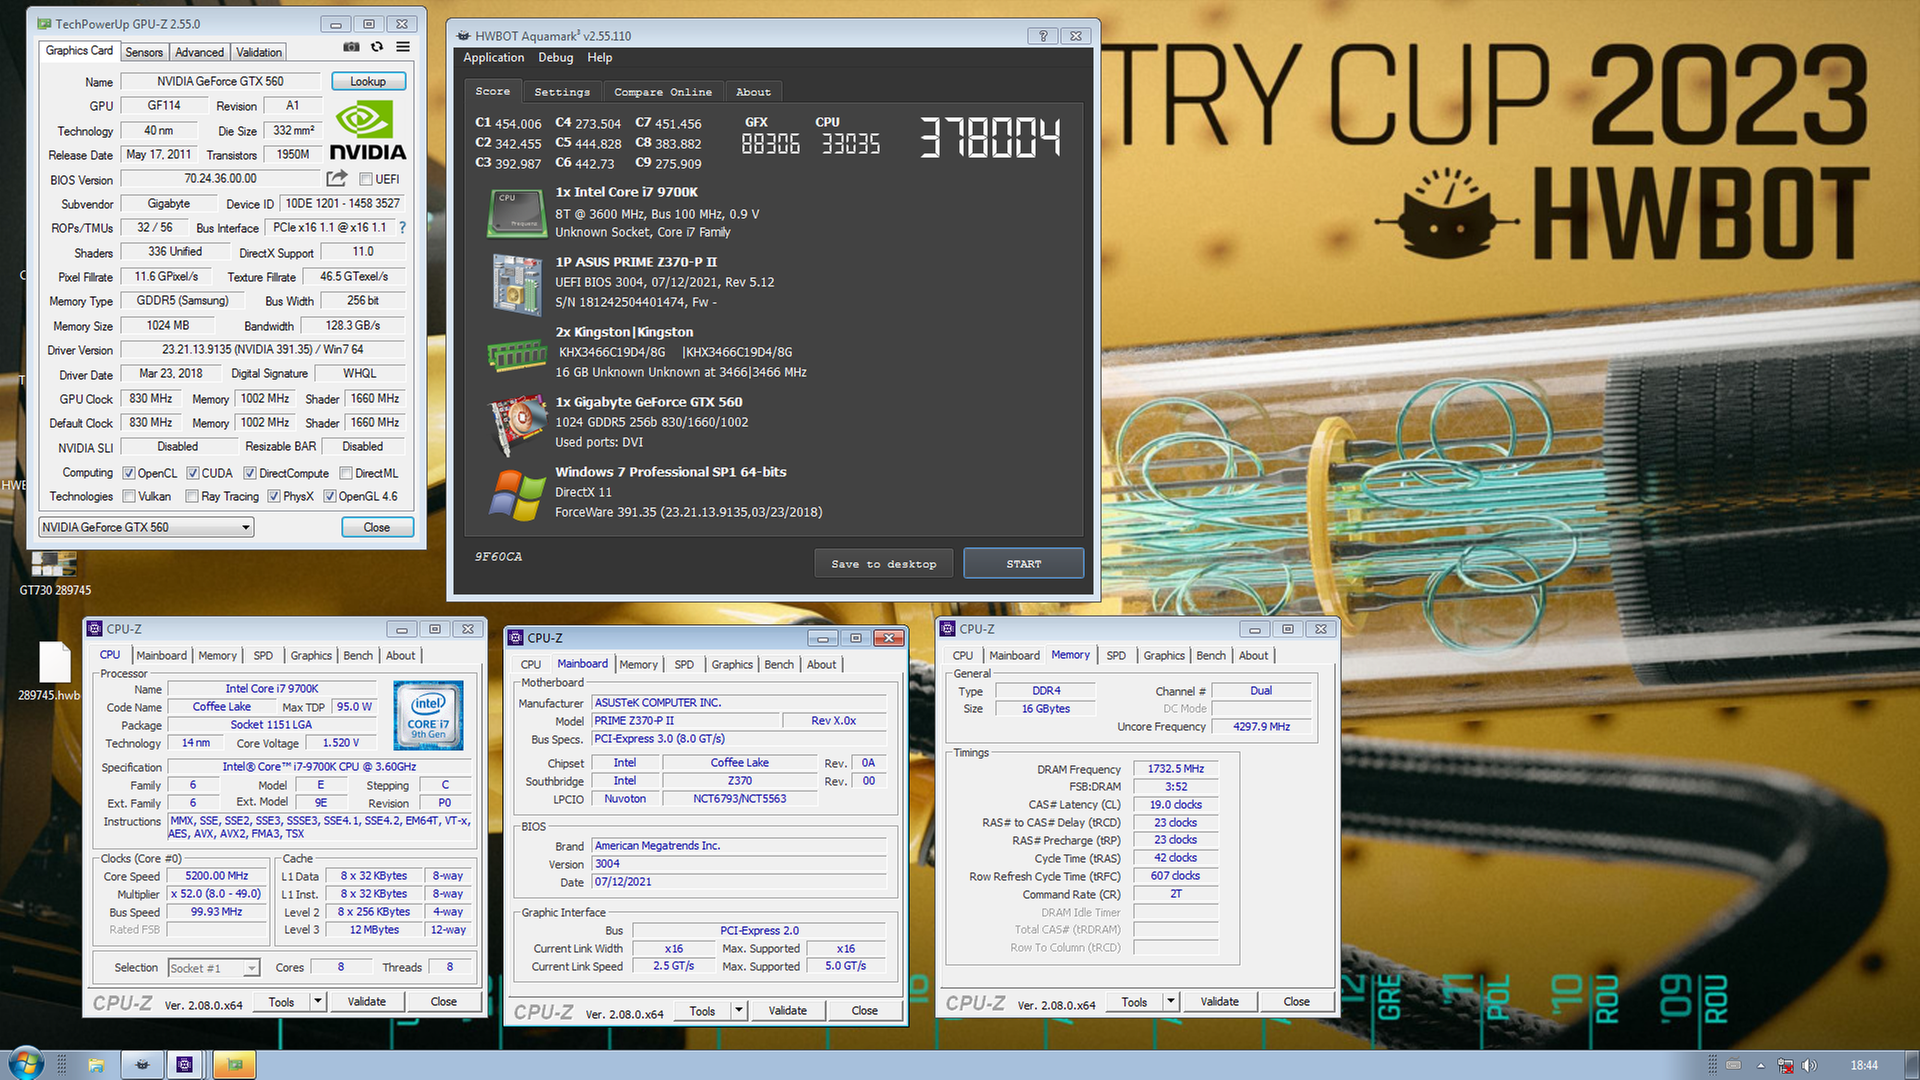Open the Aquamark Application menu
The height and width of the screenshot is (1080, 1920).
click(x=493, y=58)
